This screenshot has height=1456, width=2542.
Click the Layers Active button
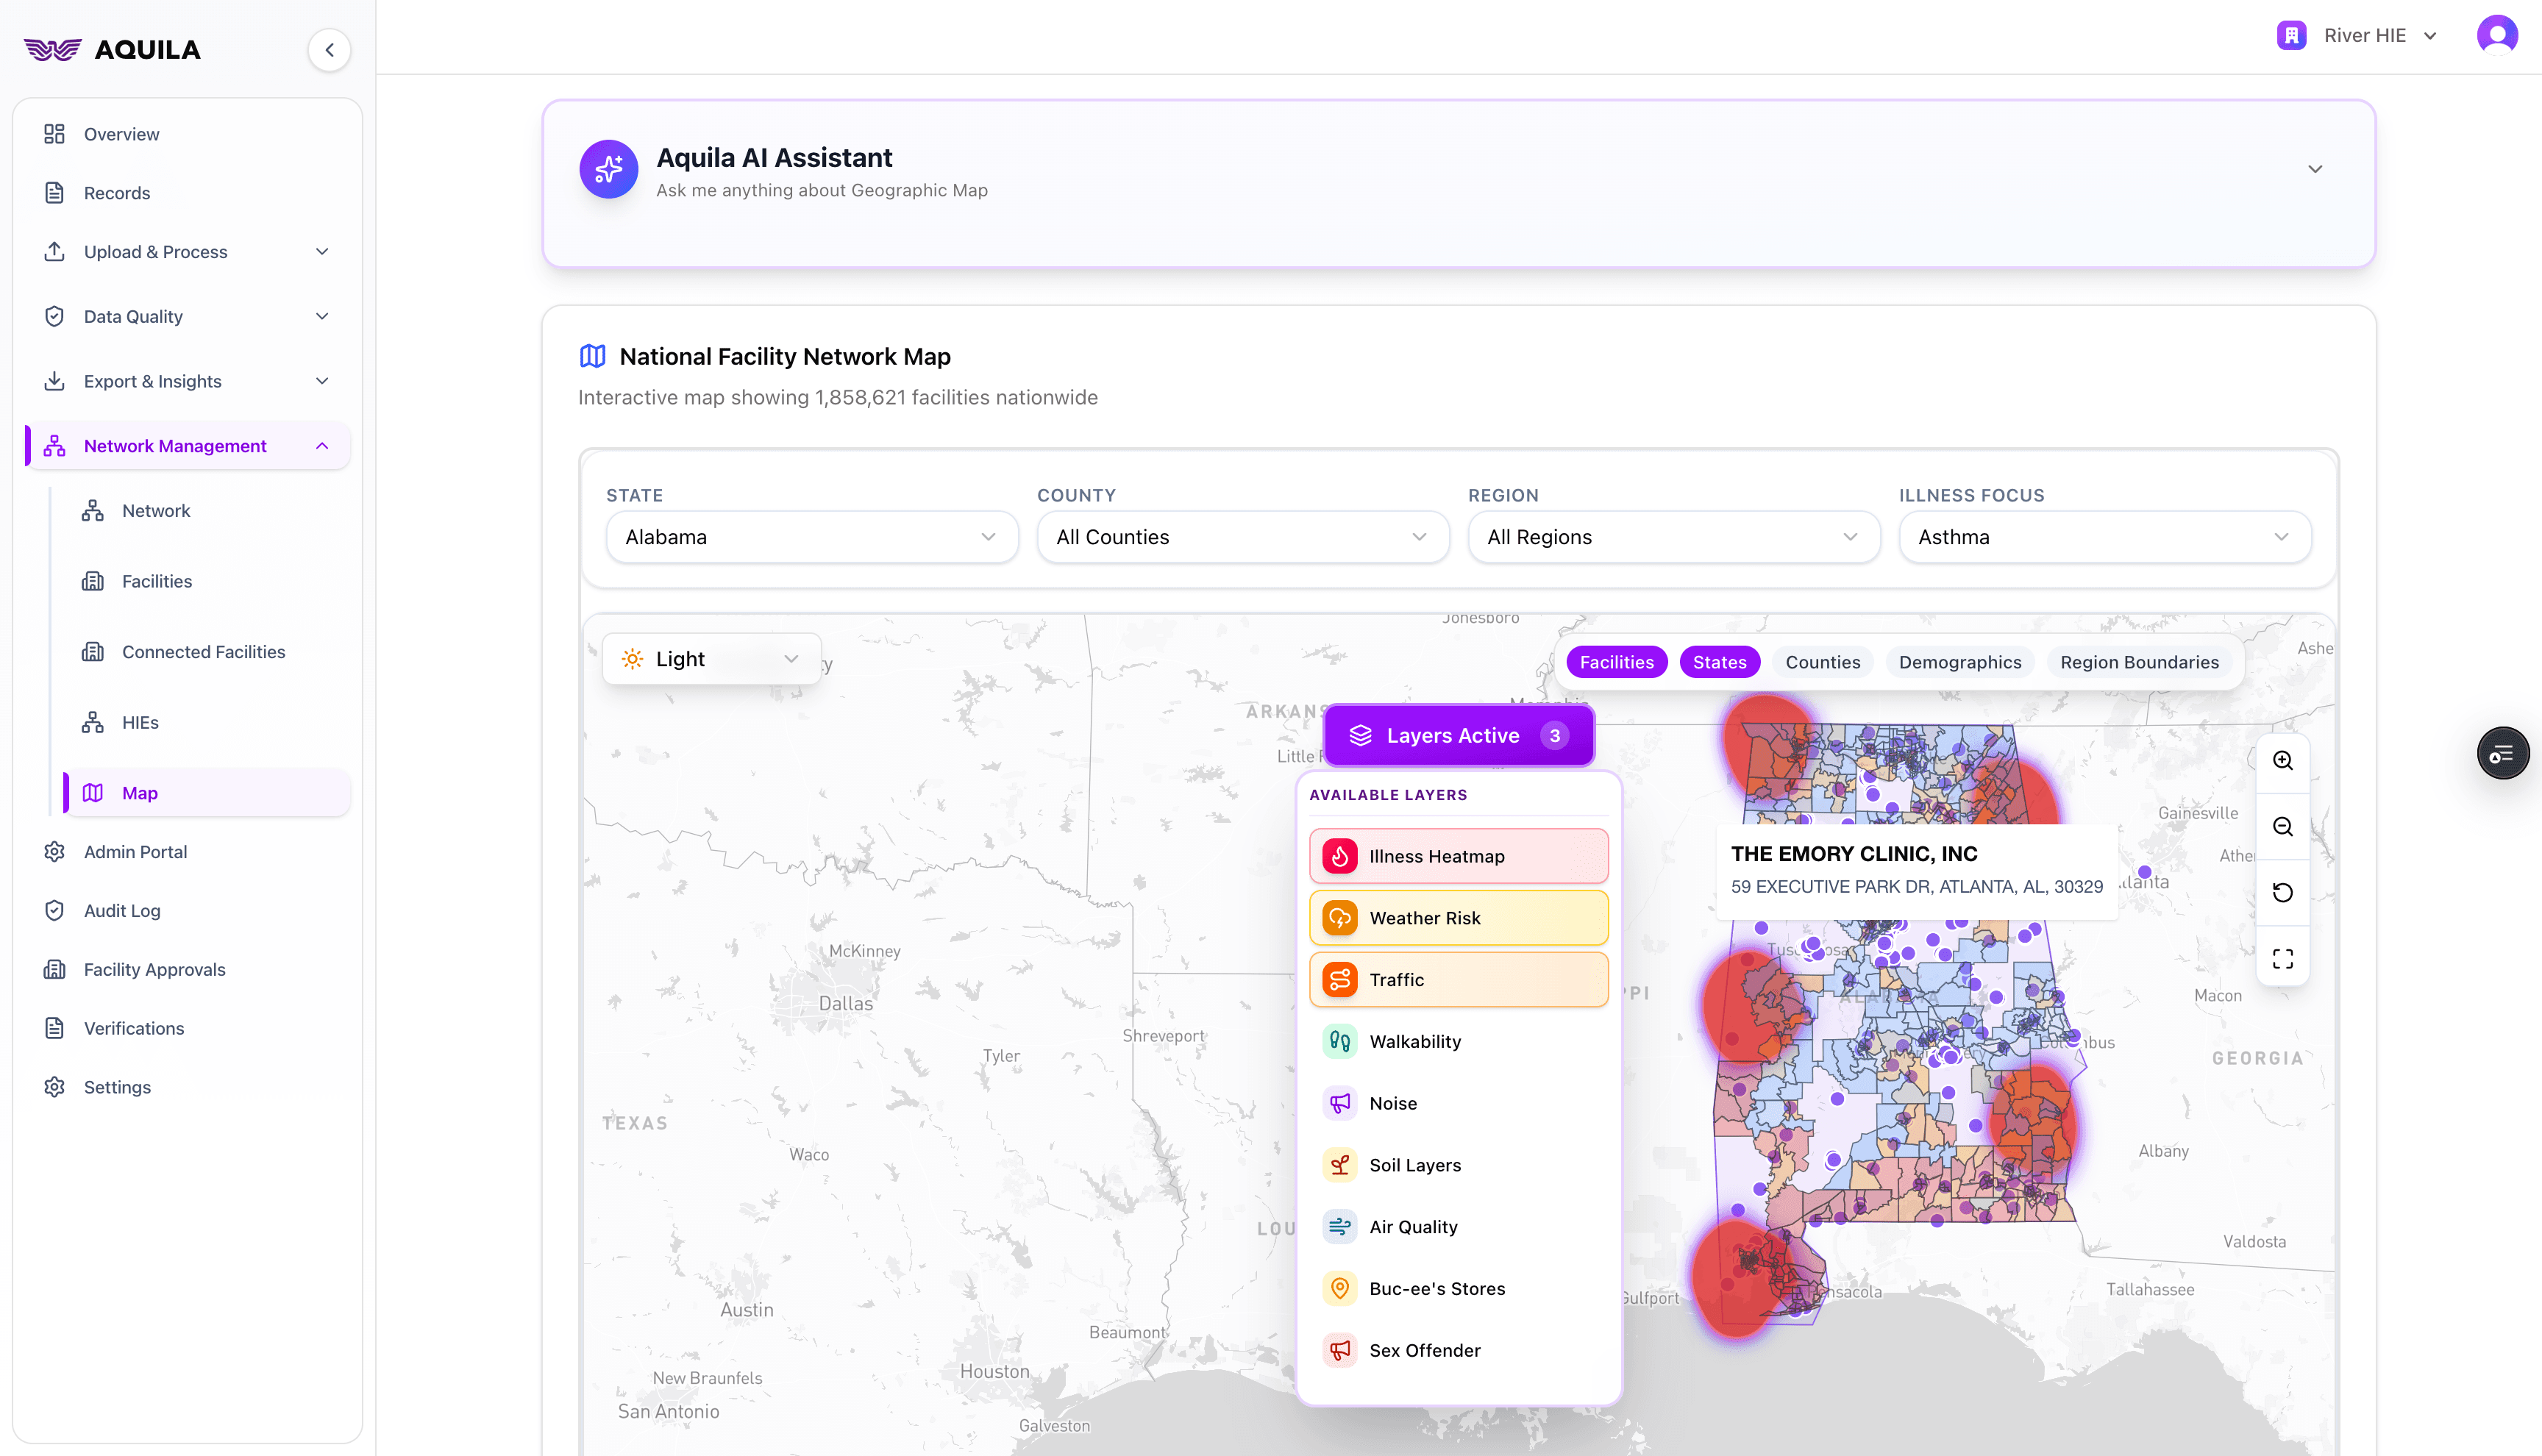coord(1458,736)
